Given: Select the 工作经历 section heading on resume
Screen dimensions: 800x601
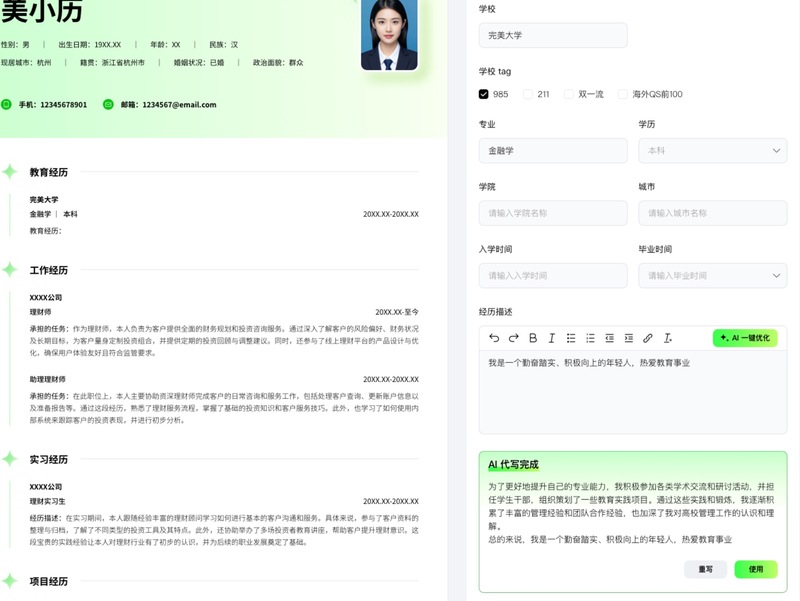Looking at the screenshot, I should point(48,270).
